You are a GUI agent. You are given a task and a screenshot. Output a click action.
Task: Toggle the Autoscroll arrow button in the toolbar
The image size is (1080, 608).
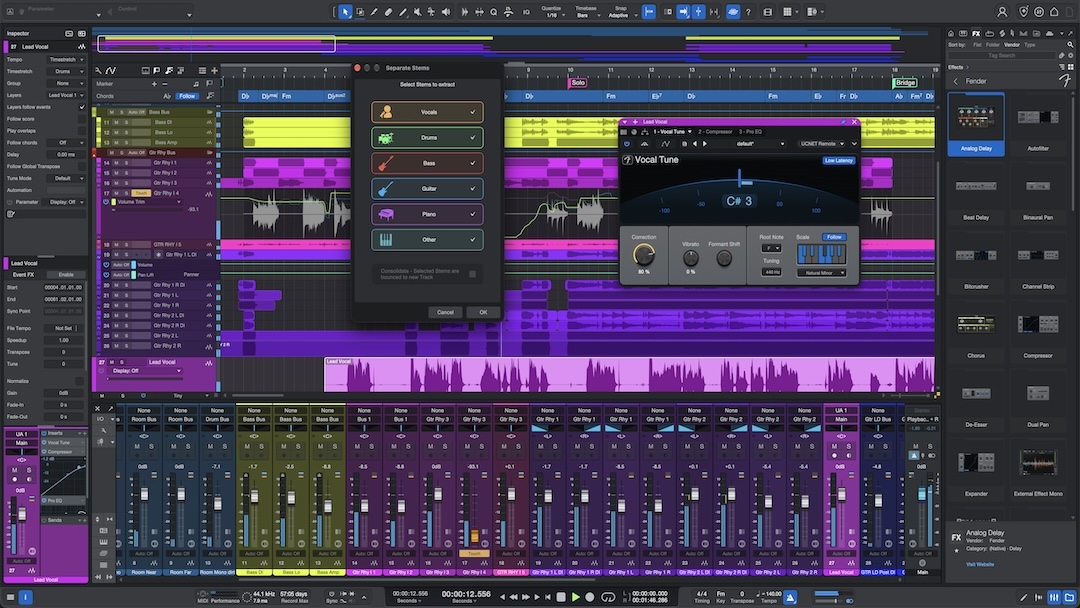683,12
